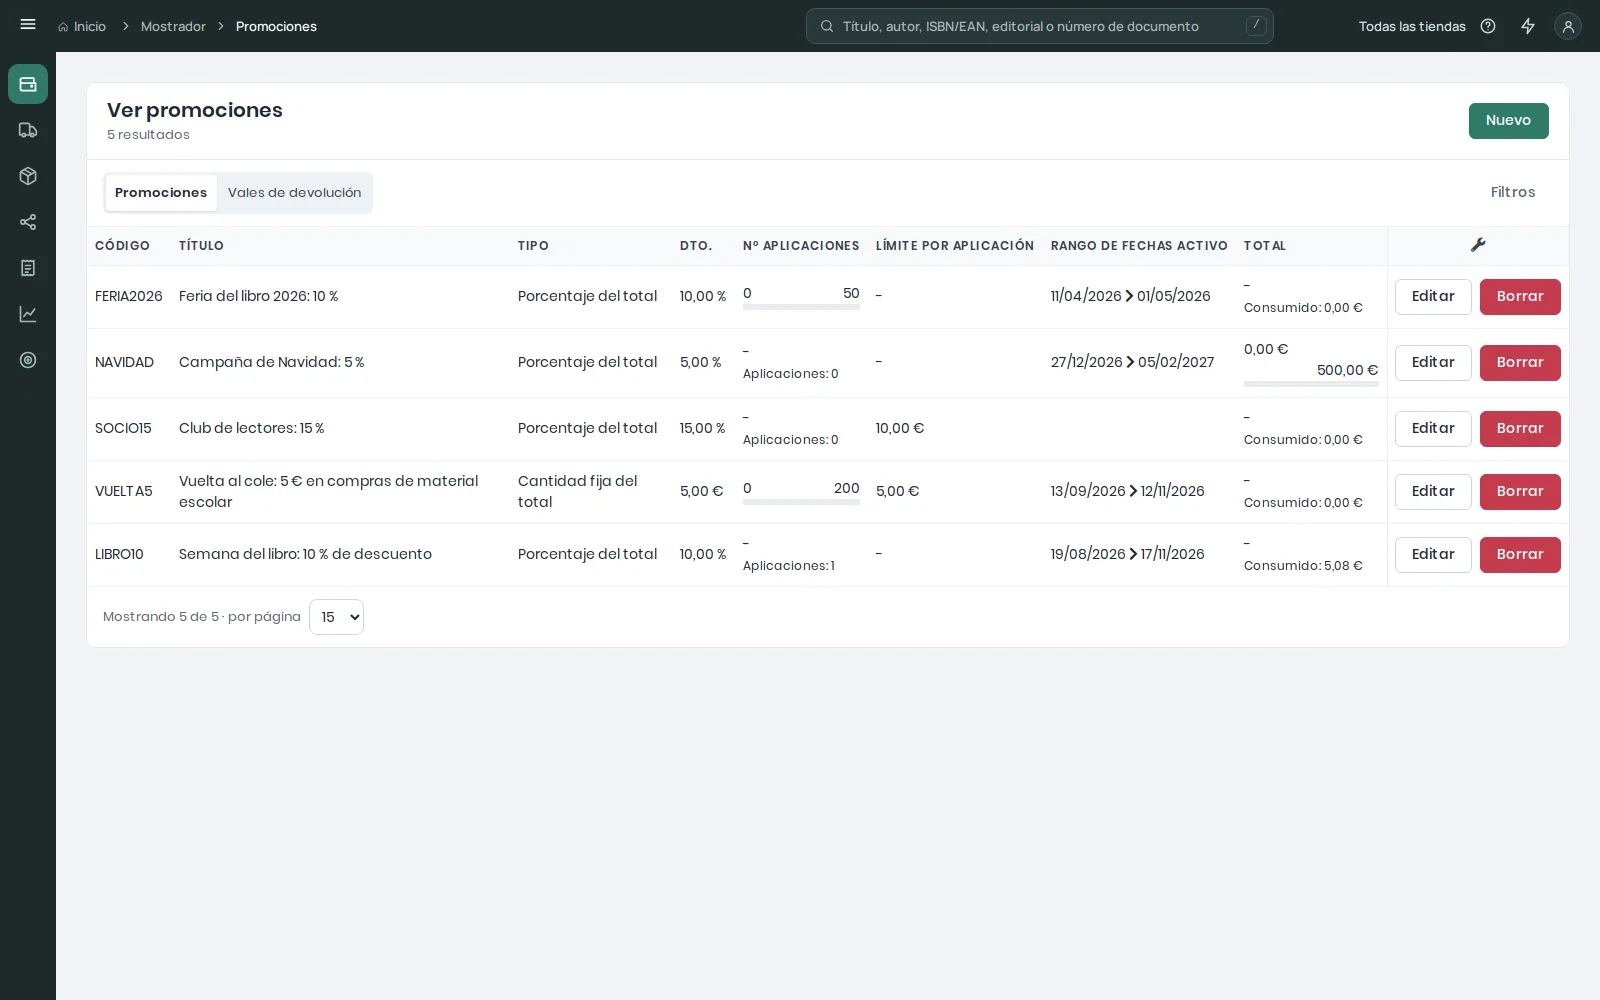The image size is (1600, 1000).
Task: Go to Mostrador breadcrumb
Action: click(173, 26)
